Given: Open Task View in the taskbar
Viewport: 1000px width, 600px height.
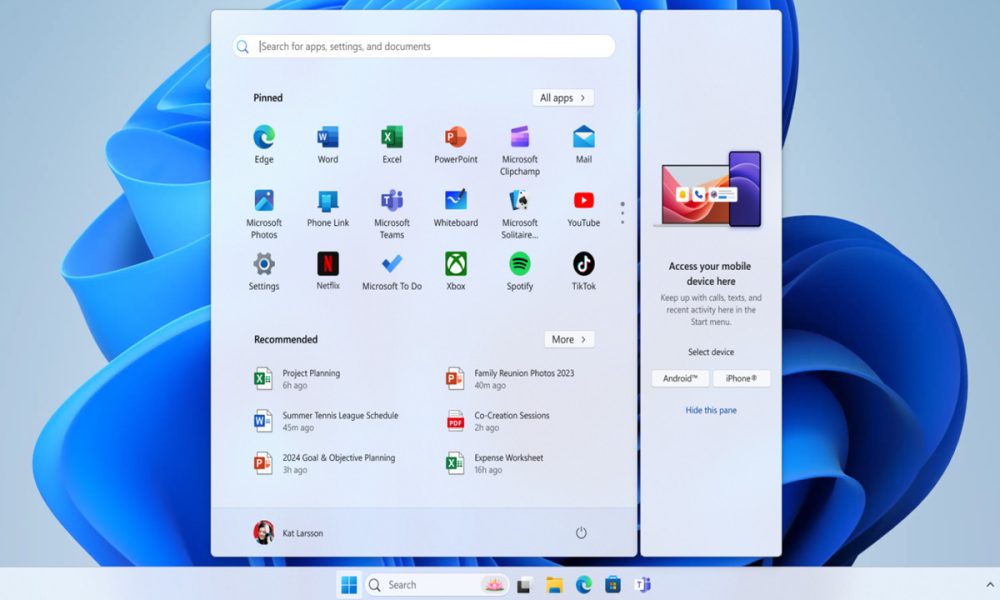Looking at the screenshot, I should pyautogui.click(x=525, y=585).
